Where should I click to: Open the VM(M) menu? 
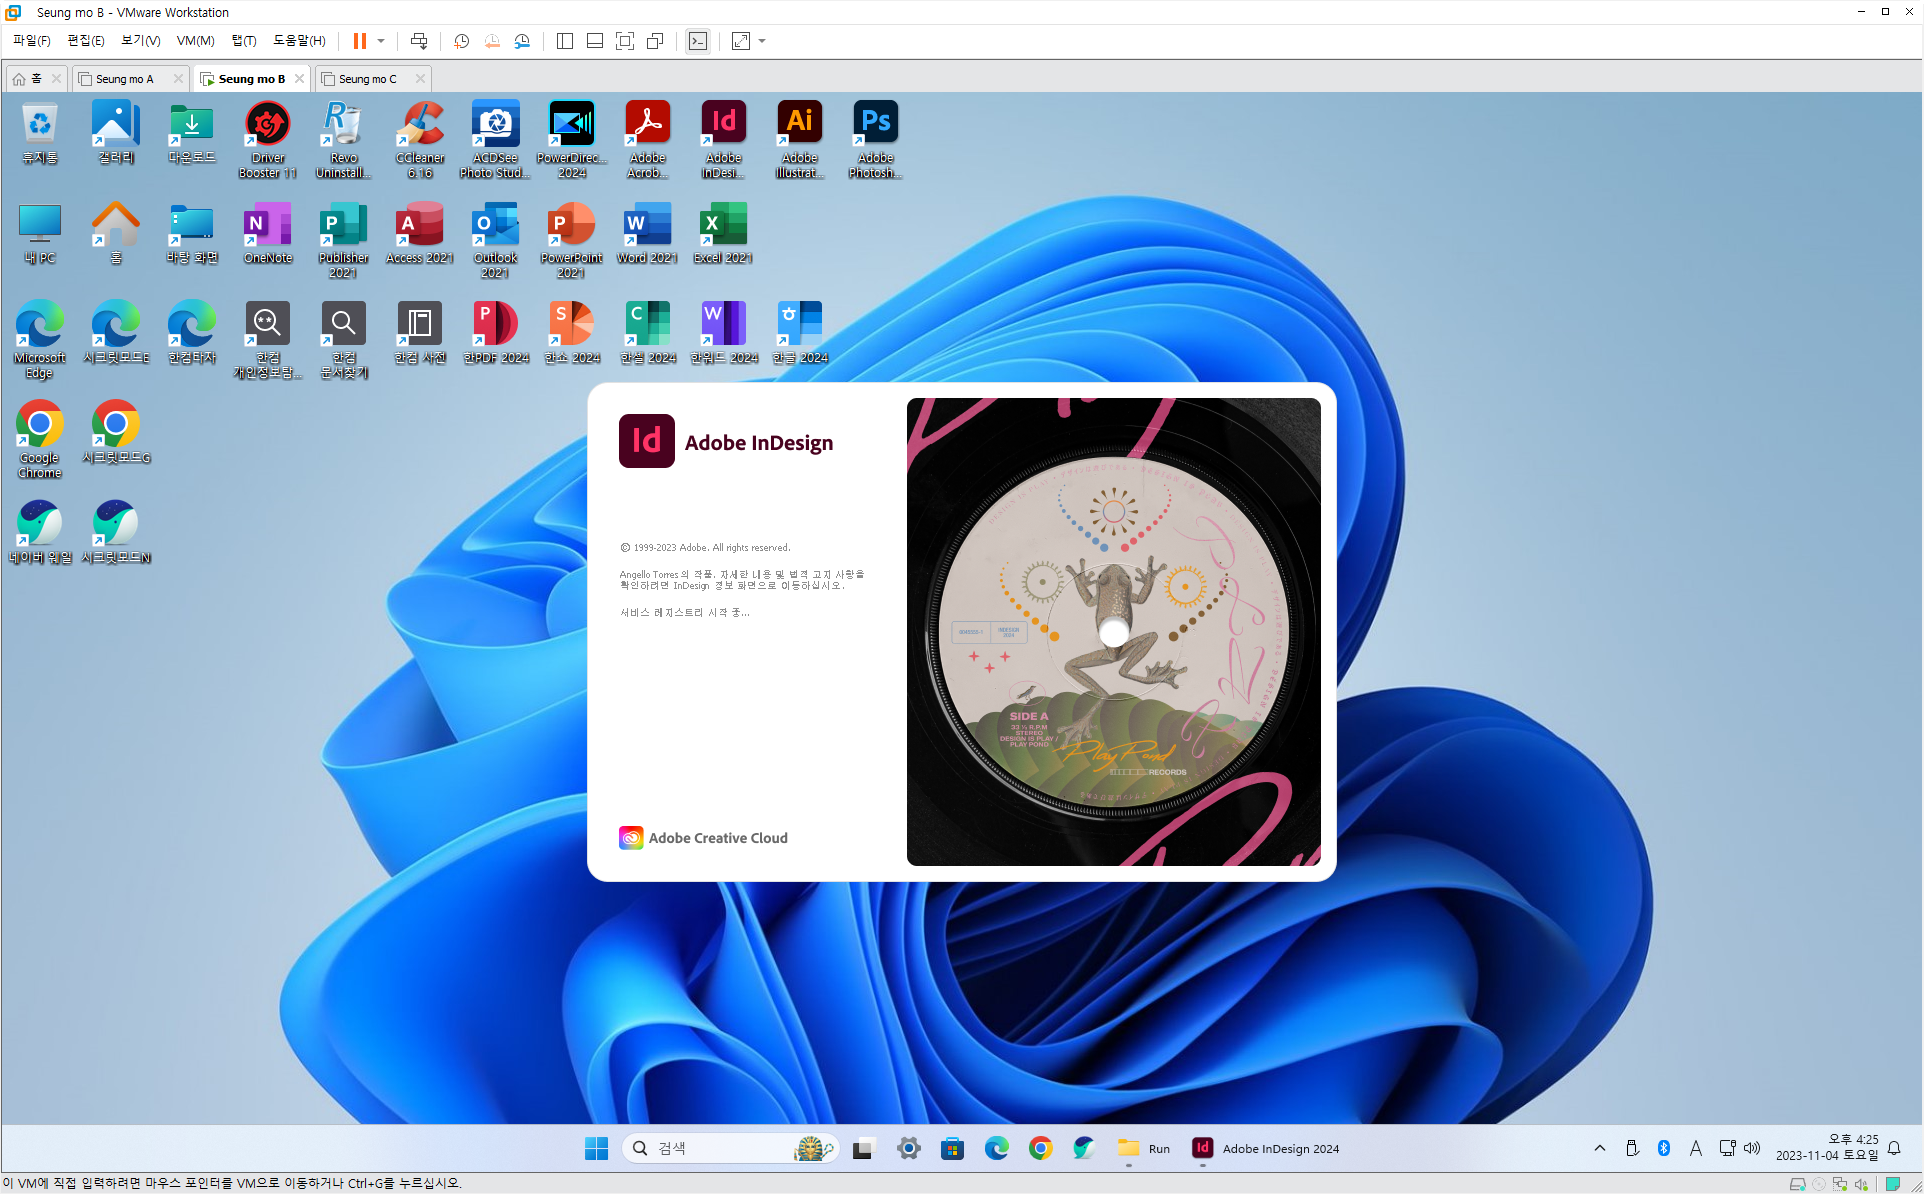pyautogui.click(x=195, y=41)
